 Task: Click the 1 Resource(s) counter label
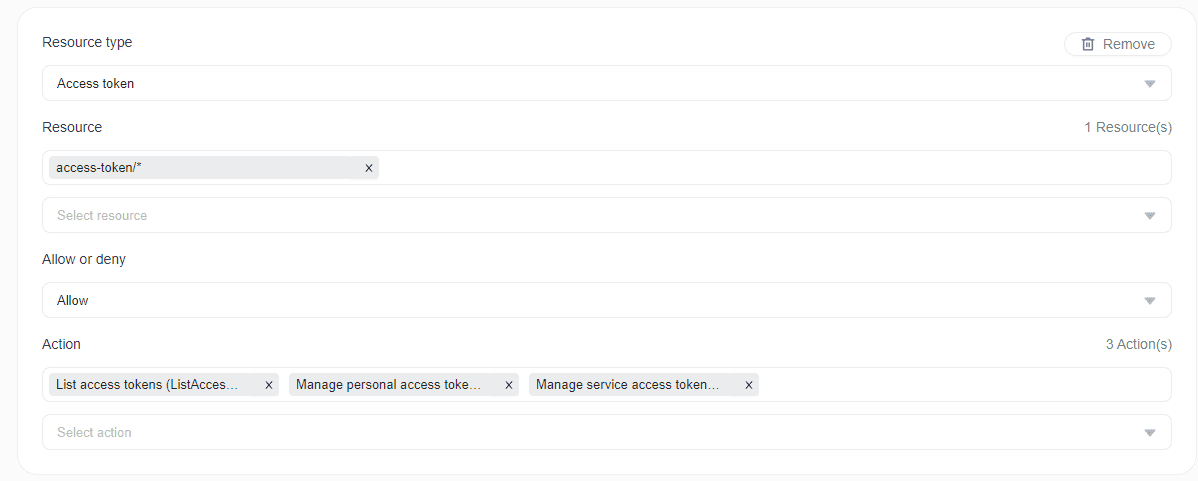pos(1127,127)
